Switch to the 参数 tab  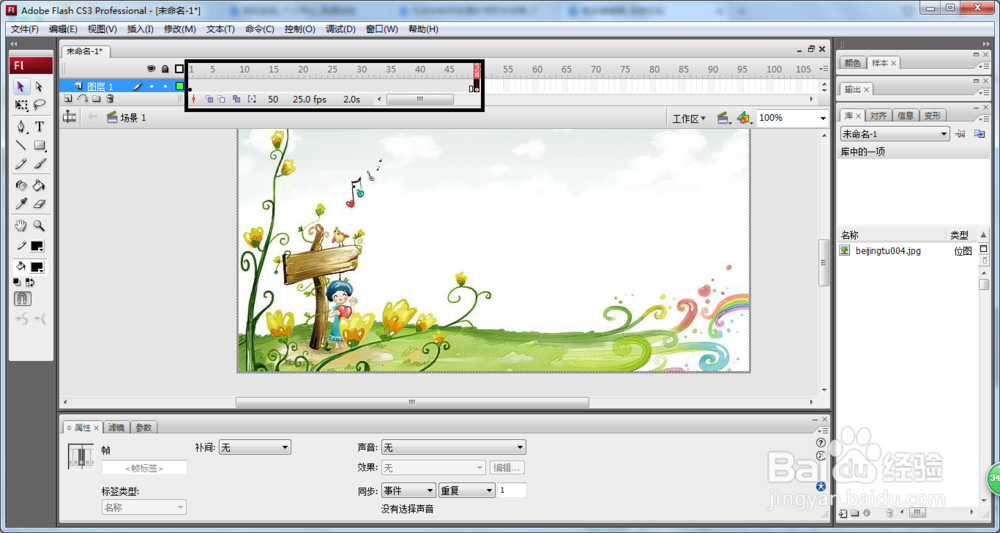pyautogui.click(x=143, y=427)
